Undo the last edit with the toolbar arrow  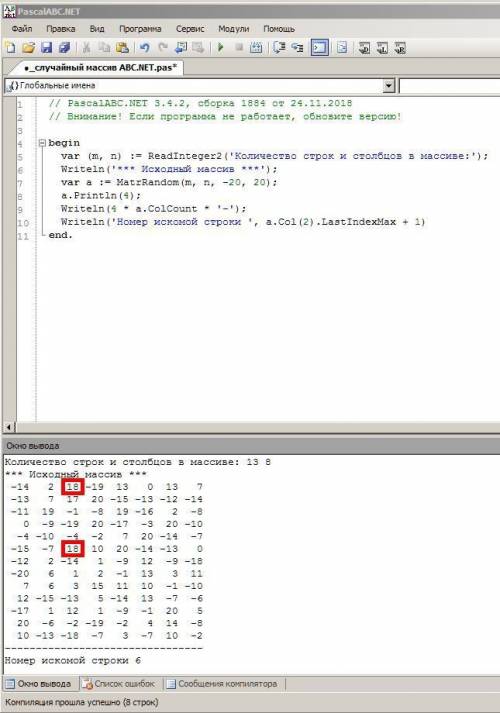pyautogui.click(x=145, y=48)
